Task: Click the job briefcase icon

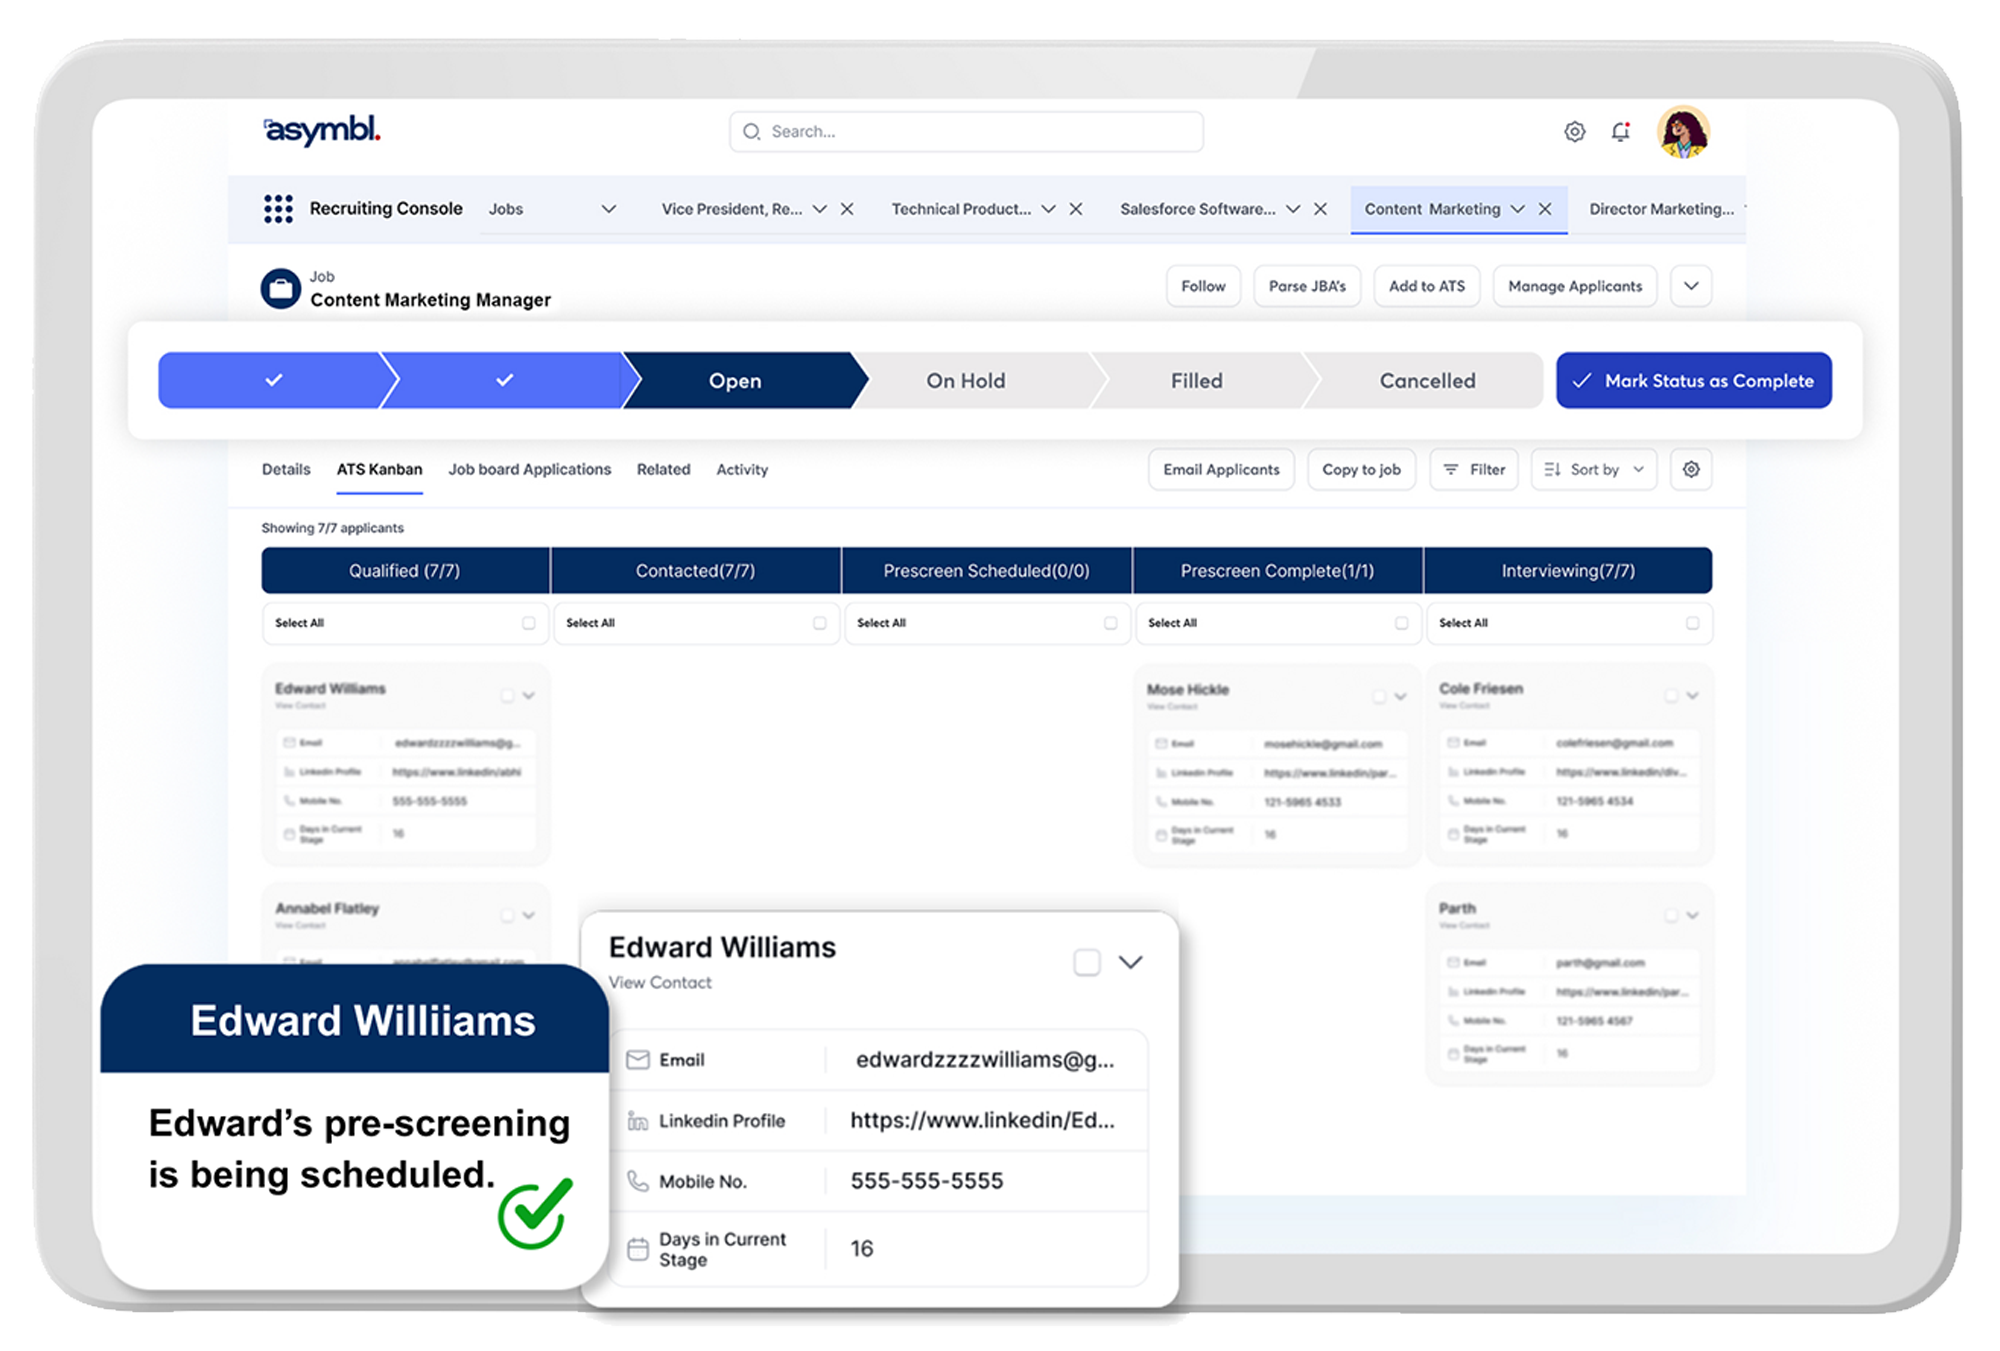Action: (x=281, y=289)
